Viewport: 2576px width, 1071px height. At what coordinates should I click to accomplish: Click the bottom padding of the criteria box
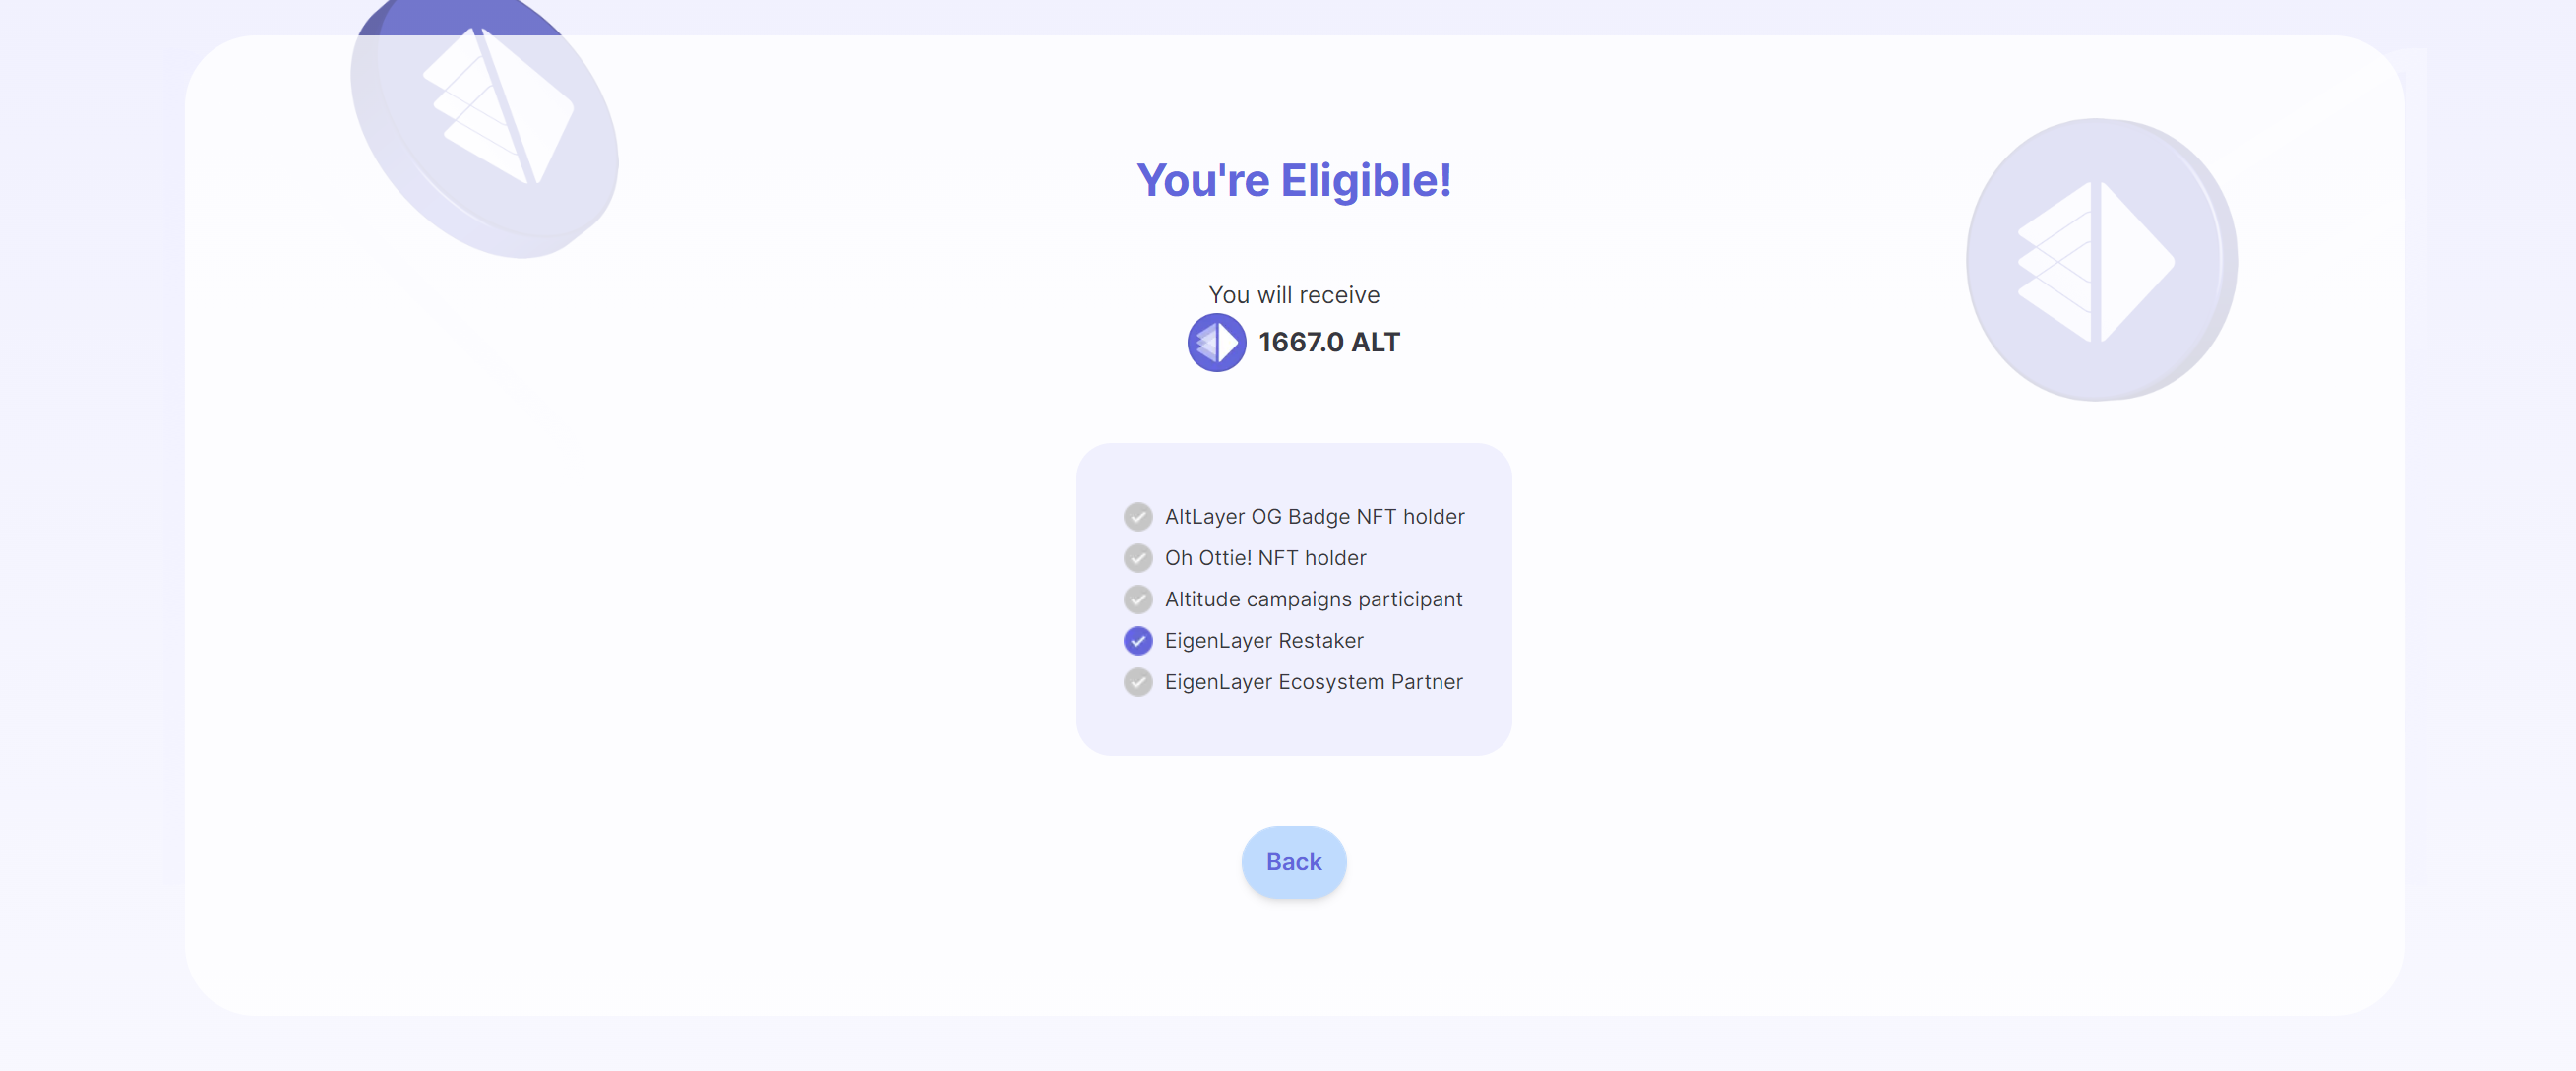(x=1293, y=730)
